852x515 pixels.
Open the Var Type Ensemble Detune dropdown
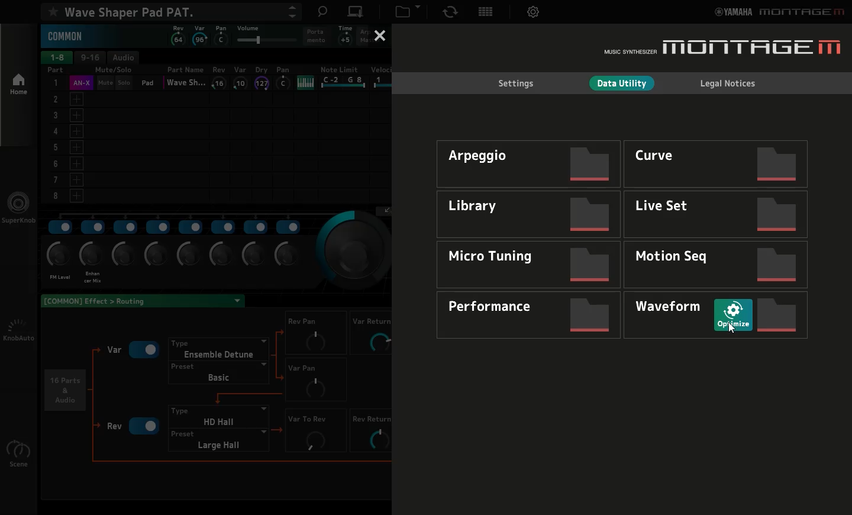[218, 349]
